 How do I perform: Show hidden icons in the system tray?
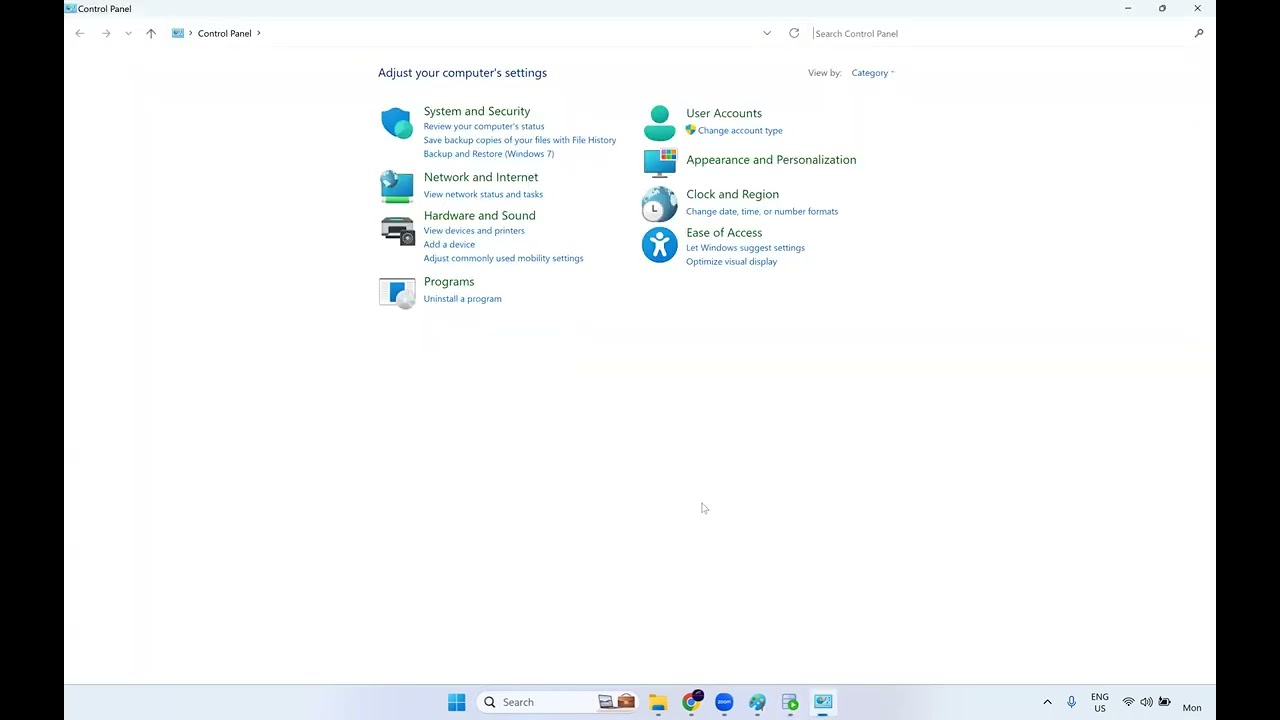pos(1047,702)
